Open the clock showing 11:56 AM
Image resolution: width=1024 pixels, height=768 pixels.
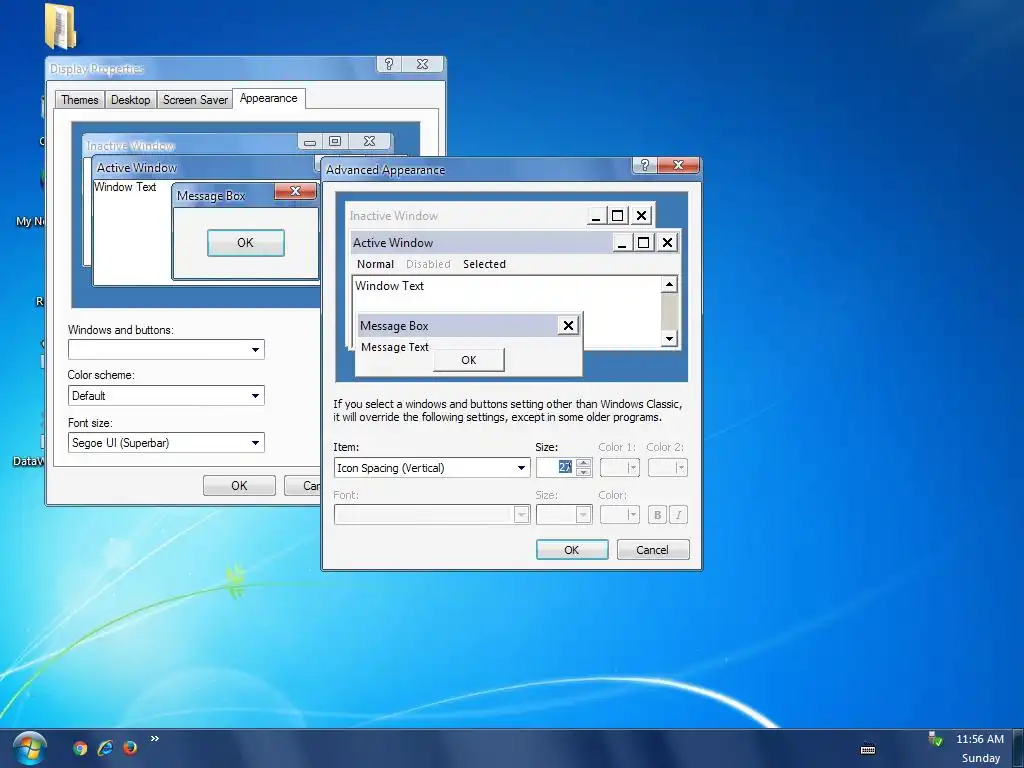[980, 739]
